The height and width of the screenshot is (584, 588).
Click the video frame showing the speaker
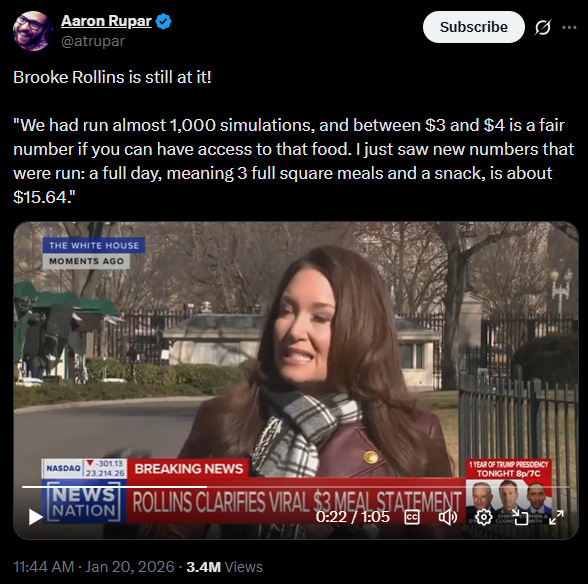click(296, 380)
